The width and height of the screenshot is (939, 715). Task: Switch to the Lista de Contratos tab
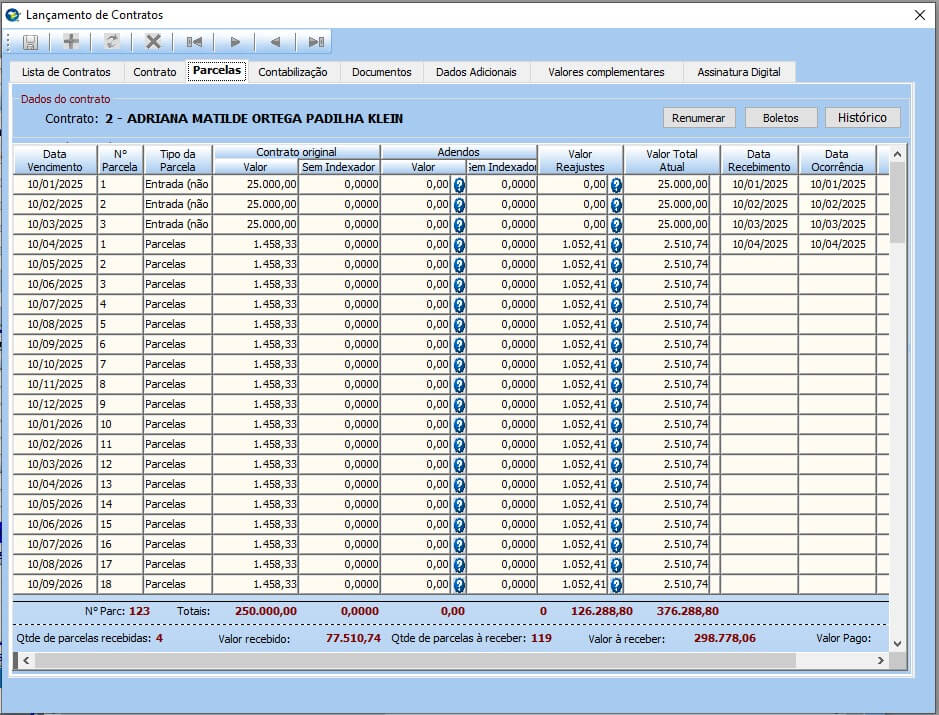tap(66, 72)
